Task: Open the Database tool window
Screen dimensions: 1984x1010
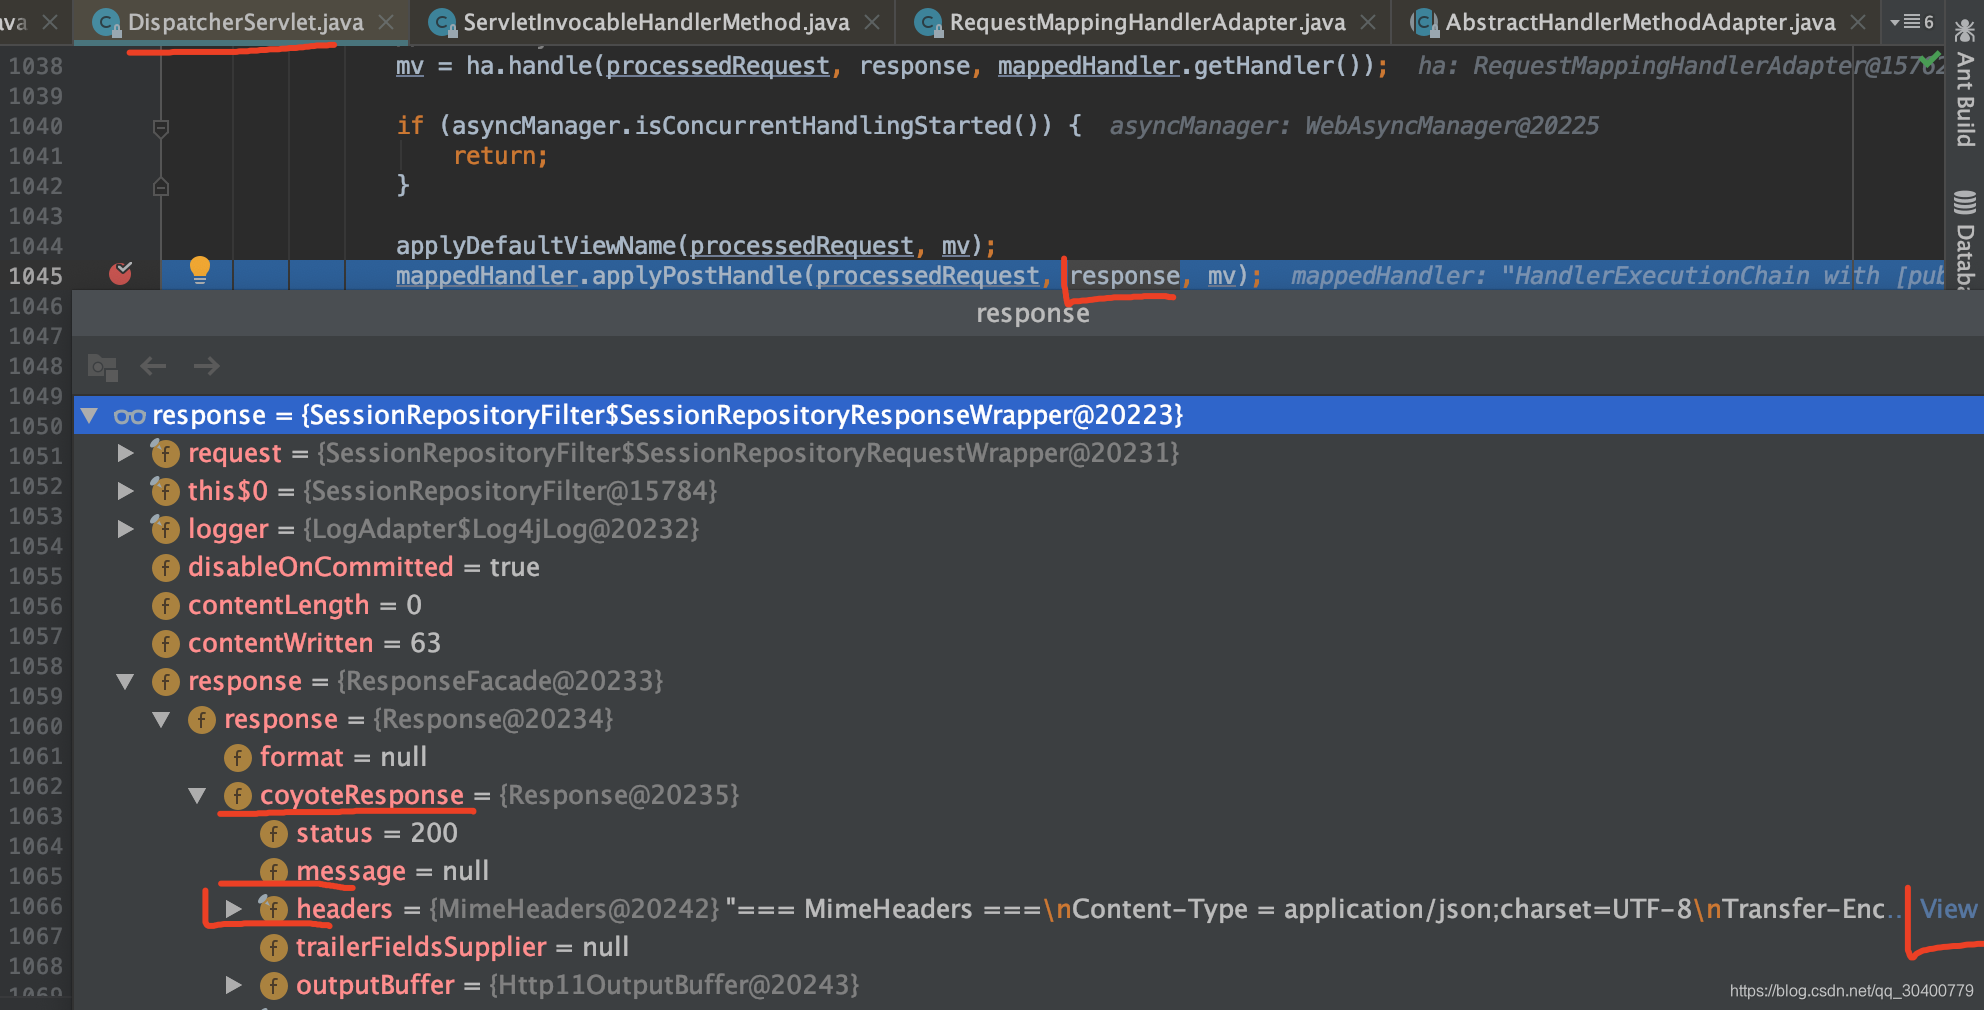Action: click(x=1965, y=240)
